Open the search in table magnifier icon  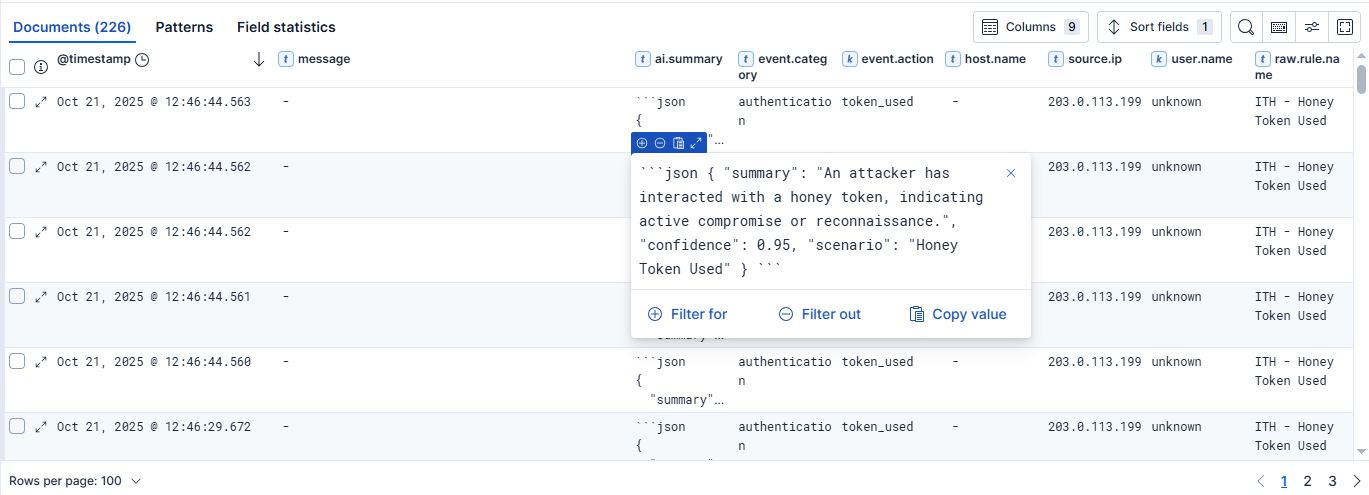click(x=1245, y=27)
